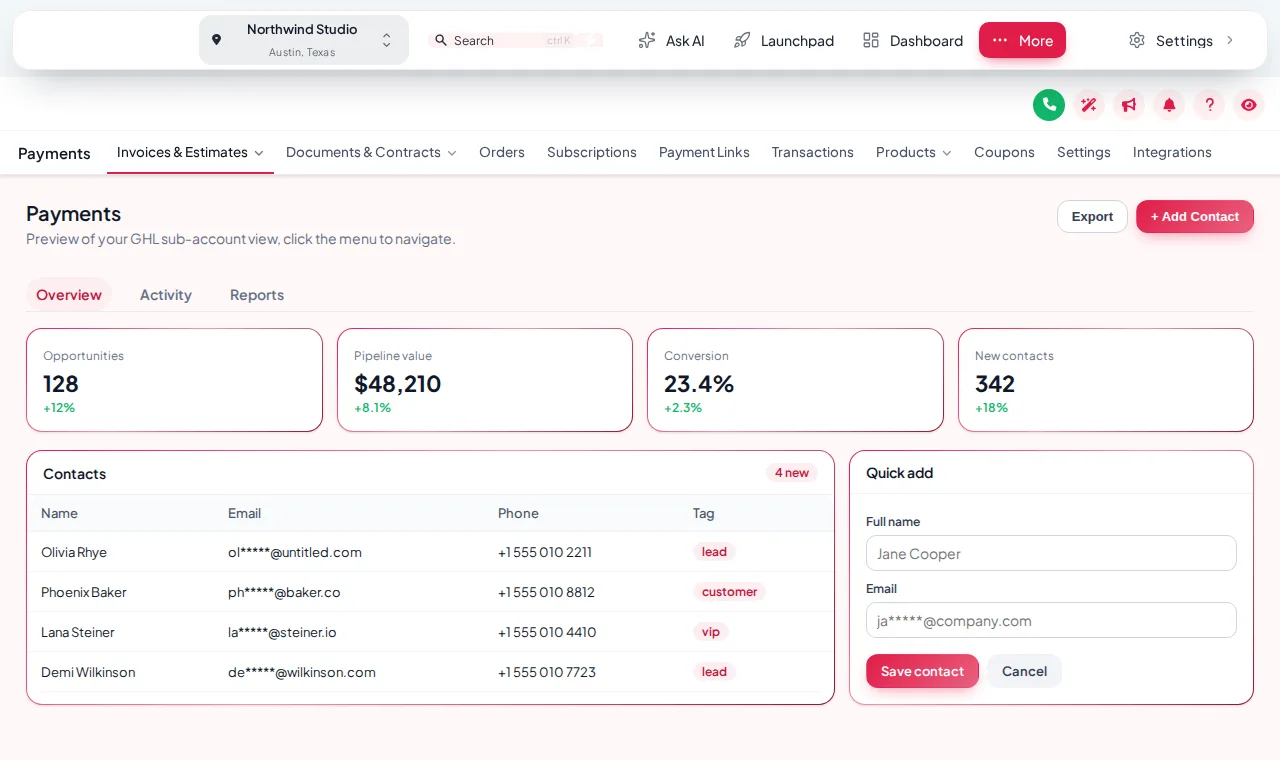Screen dimensions: 1280x760
Task: Expand the Invoices & Estimates menu
Action: (x=190, y=152)
